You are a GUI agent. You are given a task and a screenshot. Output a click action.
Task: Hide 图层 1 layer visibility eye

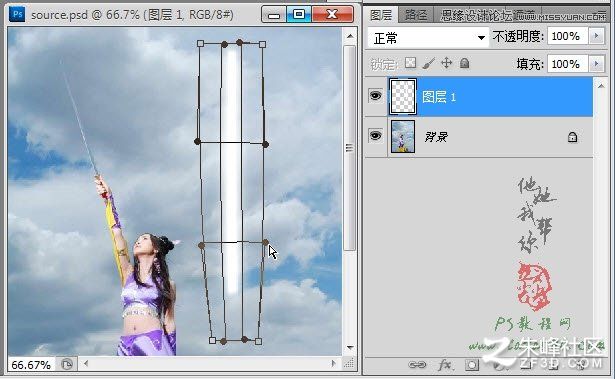pyautogui.click(x=375, y=96)
